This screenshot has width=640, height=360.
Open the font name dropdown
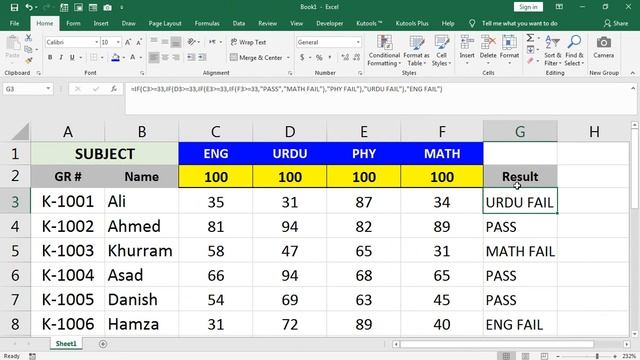[x=97, y=42]
